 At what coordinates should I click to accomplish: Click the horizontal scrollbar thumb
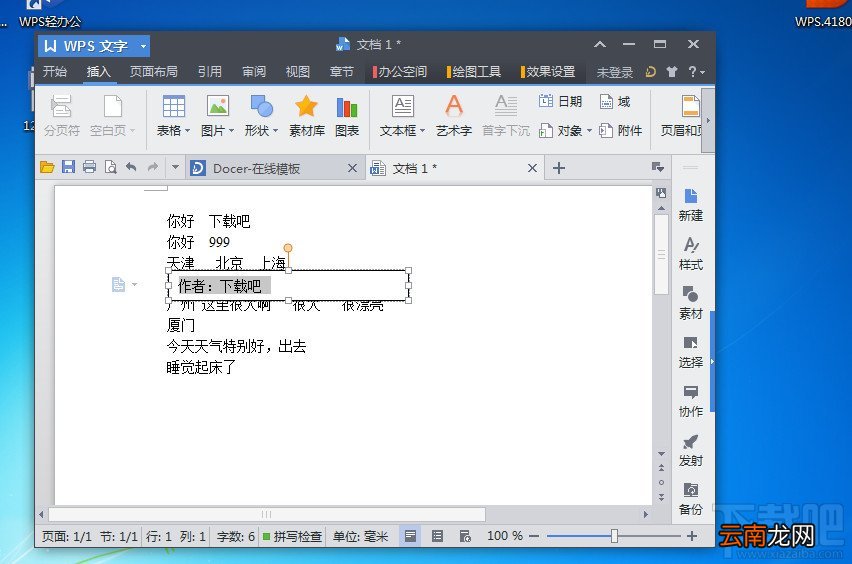click(267, 514)
